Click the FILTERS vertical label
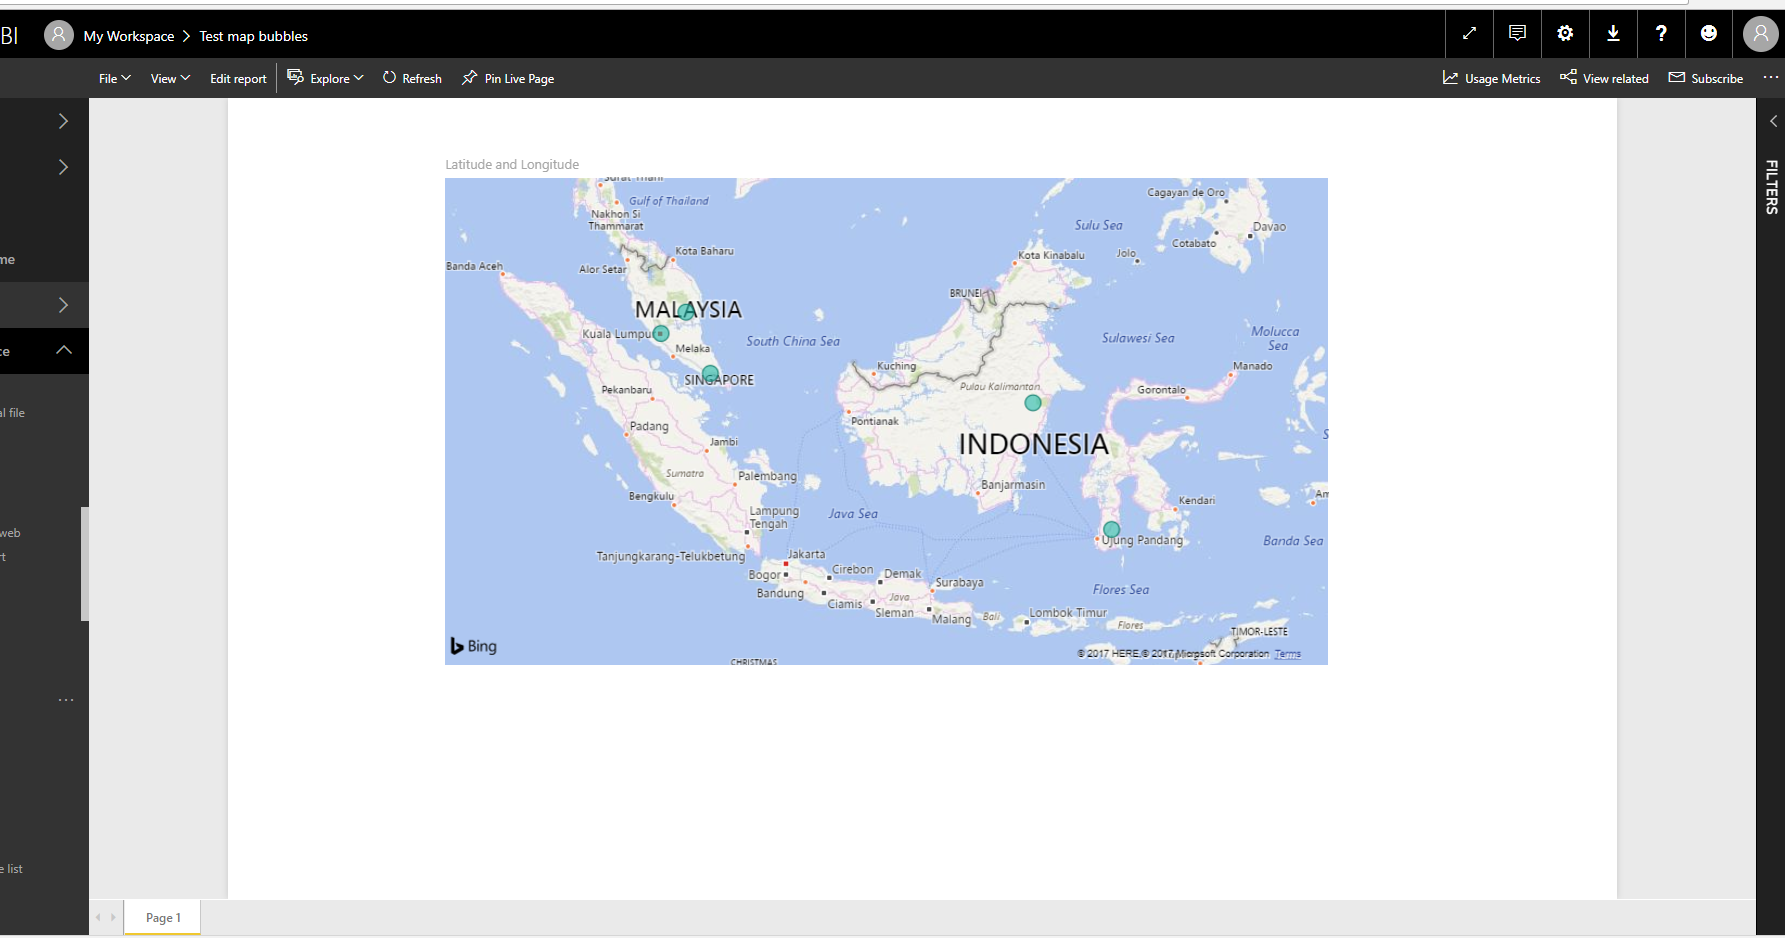Screen dimensions: 1785x938 coord(1771,187)
